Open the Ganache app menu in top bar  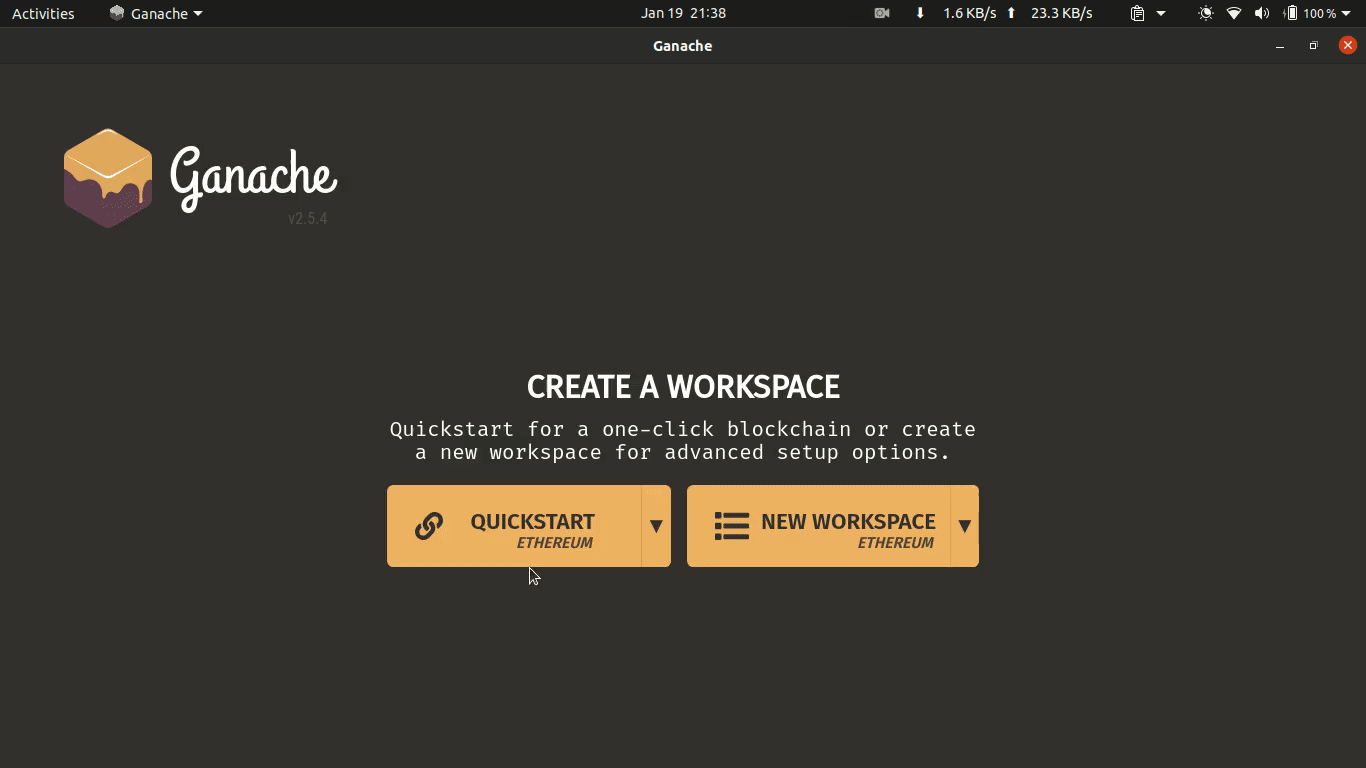156,13
